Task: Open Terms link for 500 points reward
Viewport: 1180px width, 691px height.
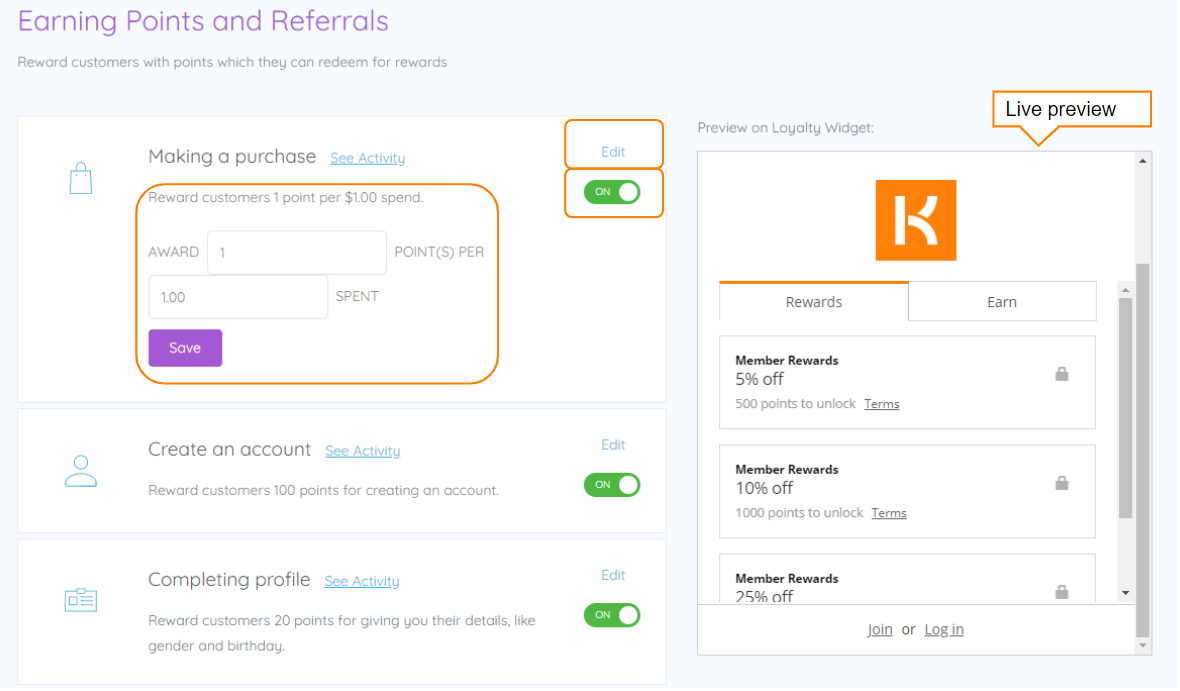Action: pyautogui.click(x=881, y=404)
